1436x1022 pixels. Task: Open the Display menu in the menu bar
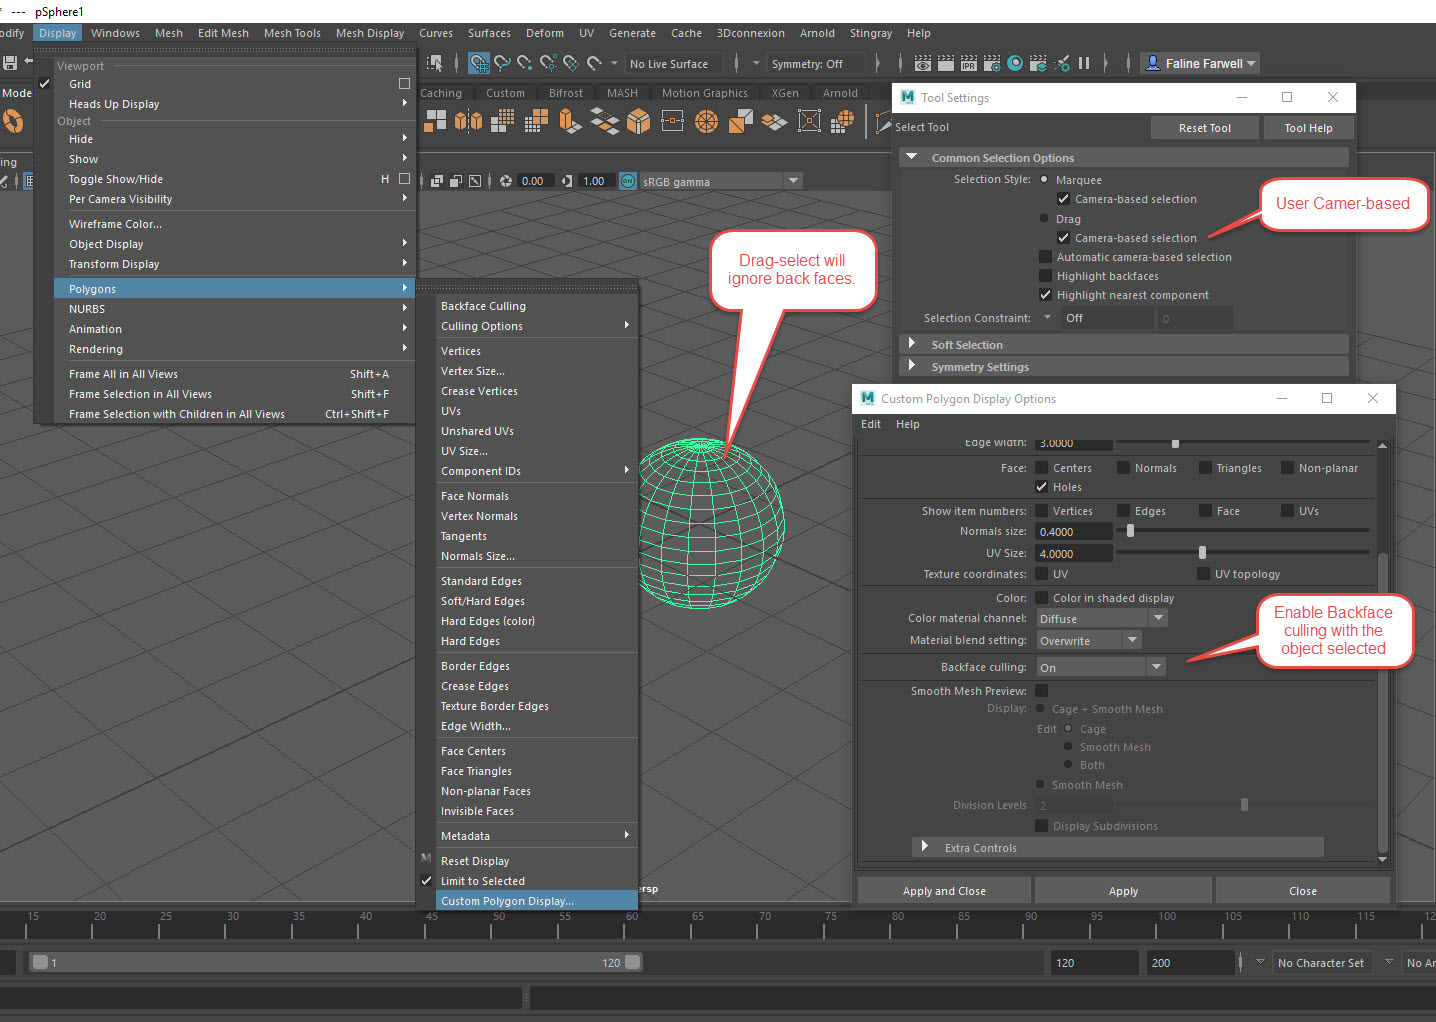tap(57, 32)
